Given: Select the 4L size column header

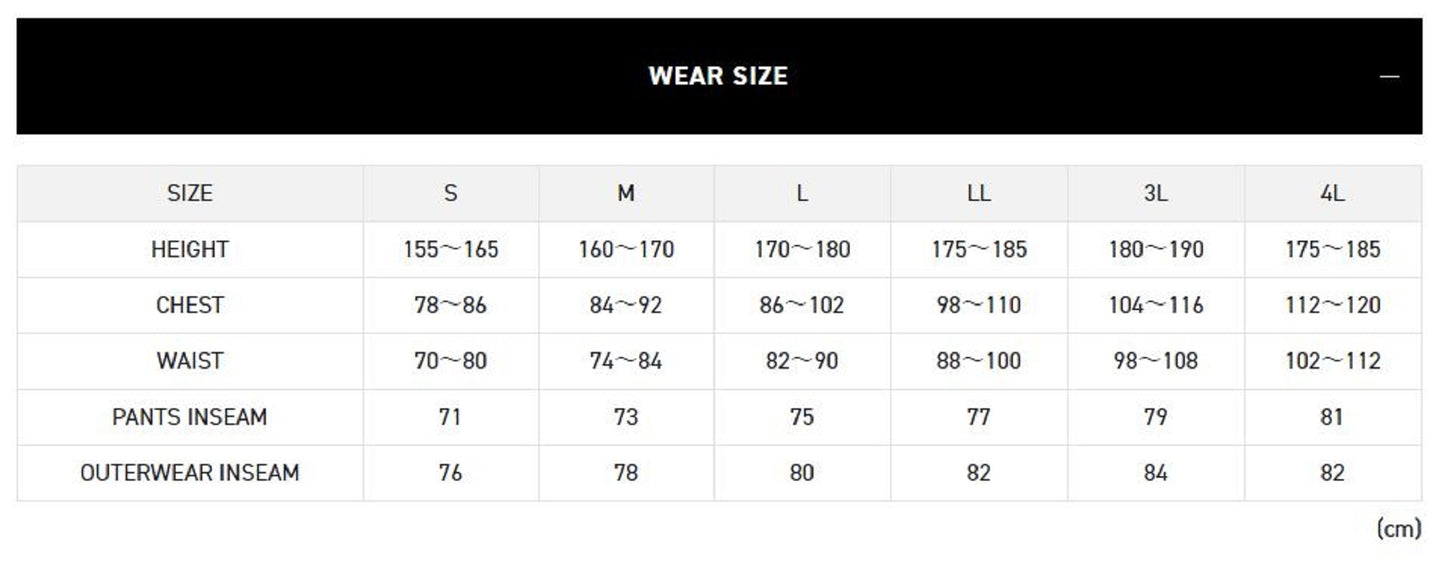Looking at the screenshot, I should pyautogui.click(x=1332, y=194).
